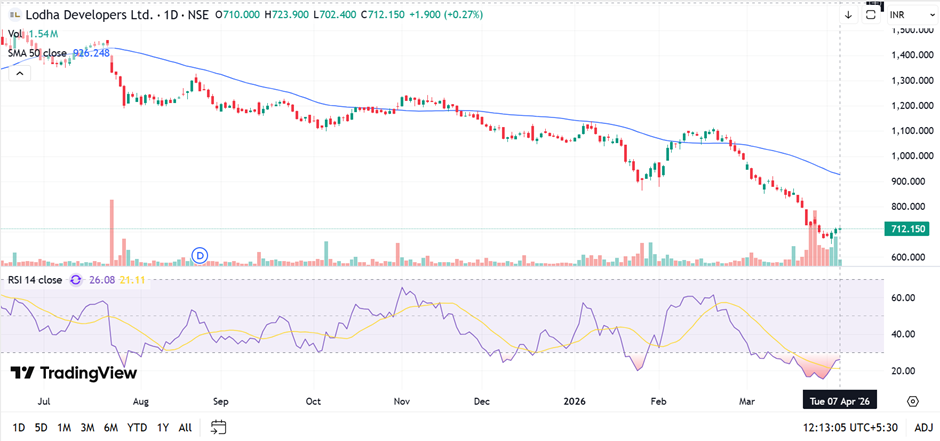Screen dimensions: 940x441
Task: Show the 1Y range
Action: point(163,427)
